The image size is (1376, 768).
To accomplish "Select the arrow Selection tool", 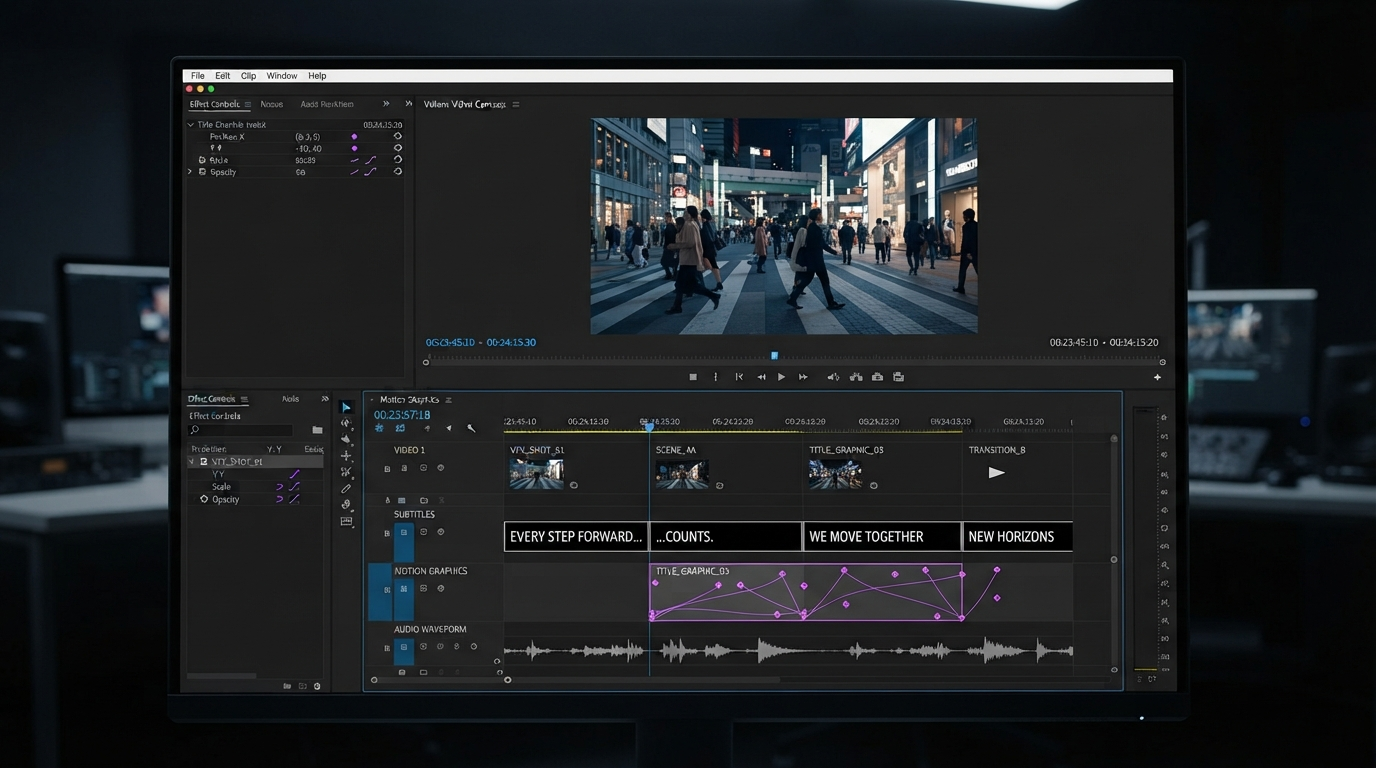I will 346,407.
